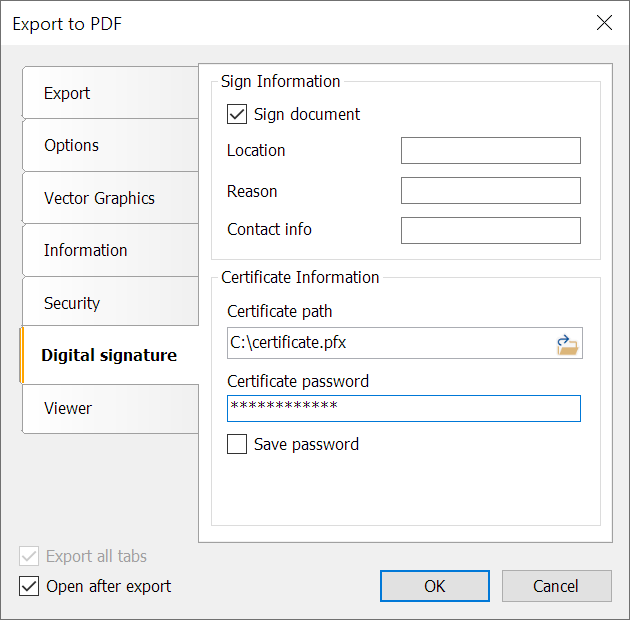630x620 pixels.
Task: Close the Export to PDF dialog
Action: coord(604,23)
